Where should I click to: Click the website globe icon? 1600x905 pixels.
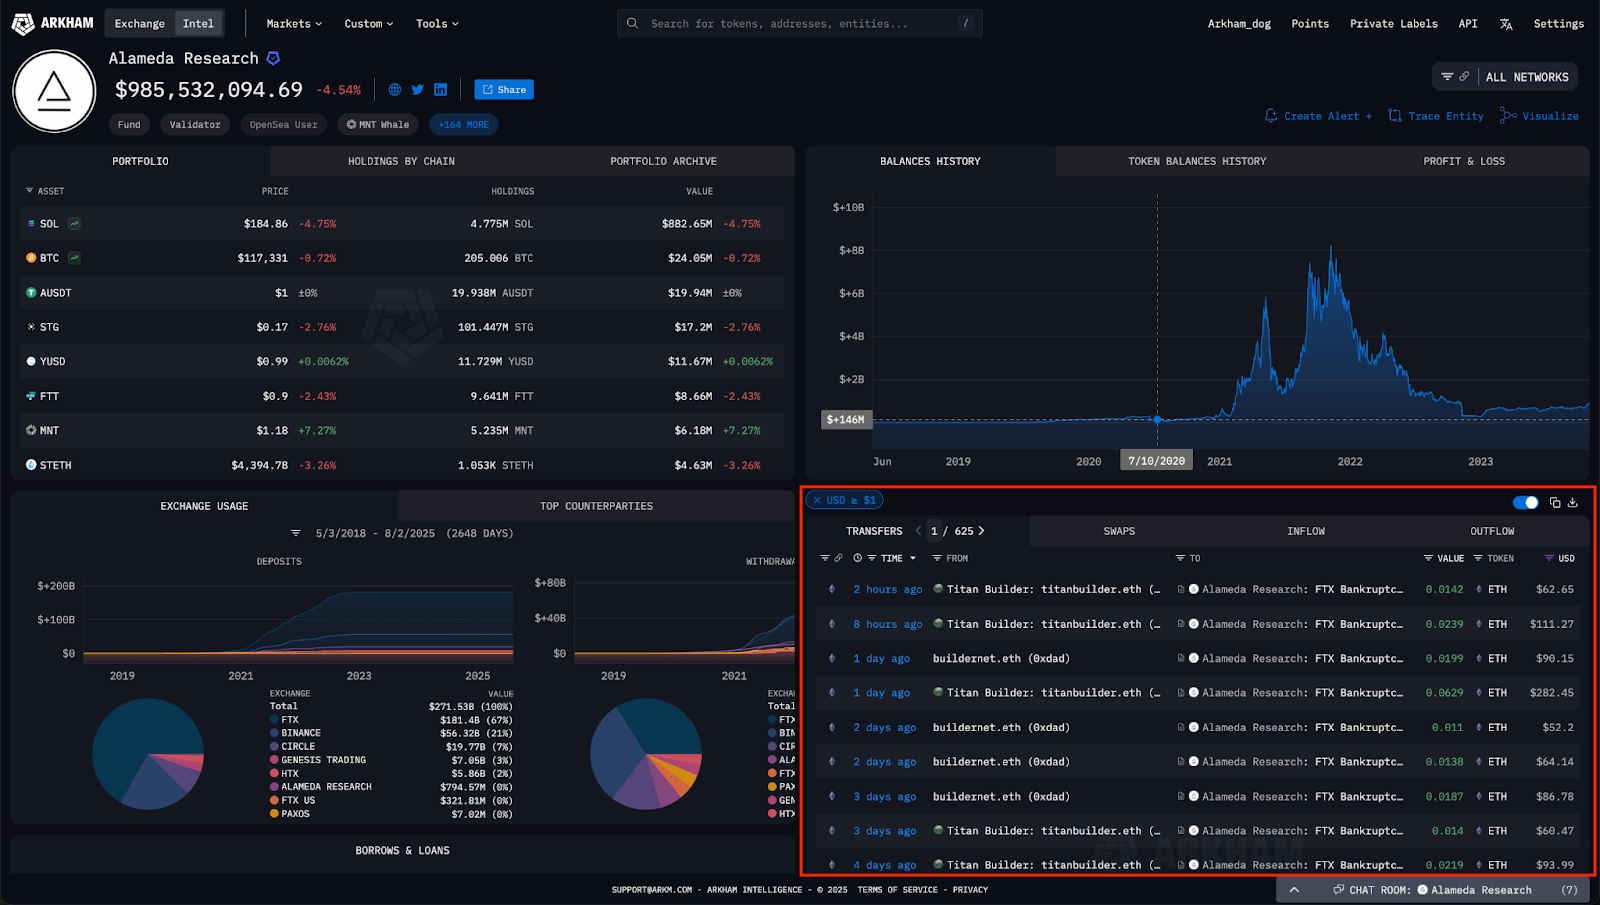pyautogui.click(x=395, y=90)
